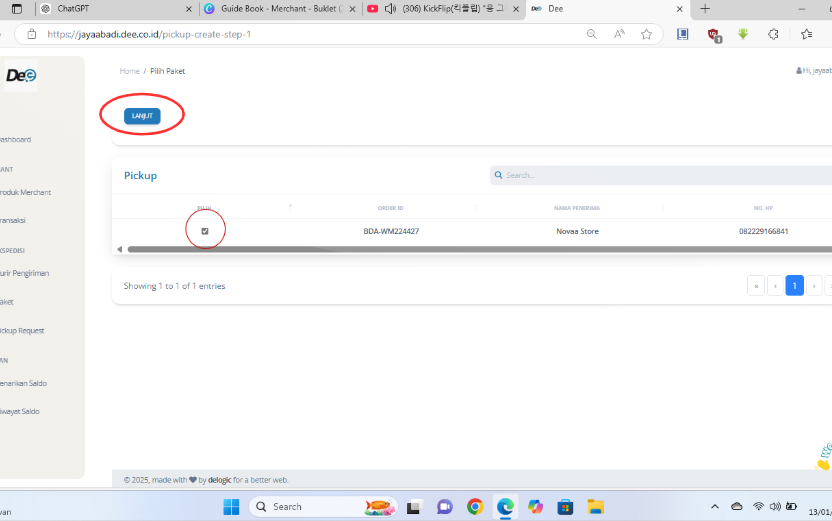Open Penarikan Saldo sidebar item
The image size is (832, 521).
pyautogui.click(x=23, y=383)
